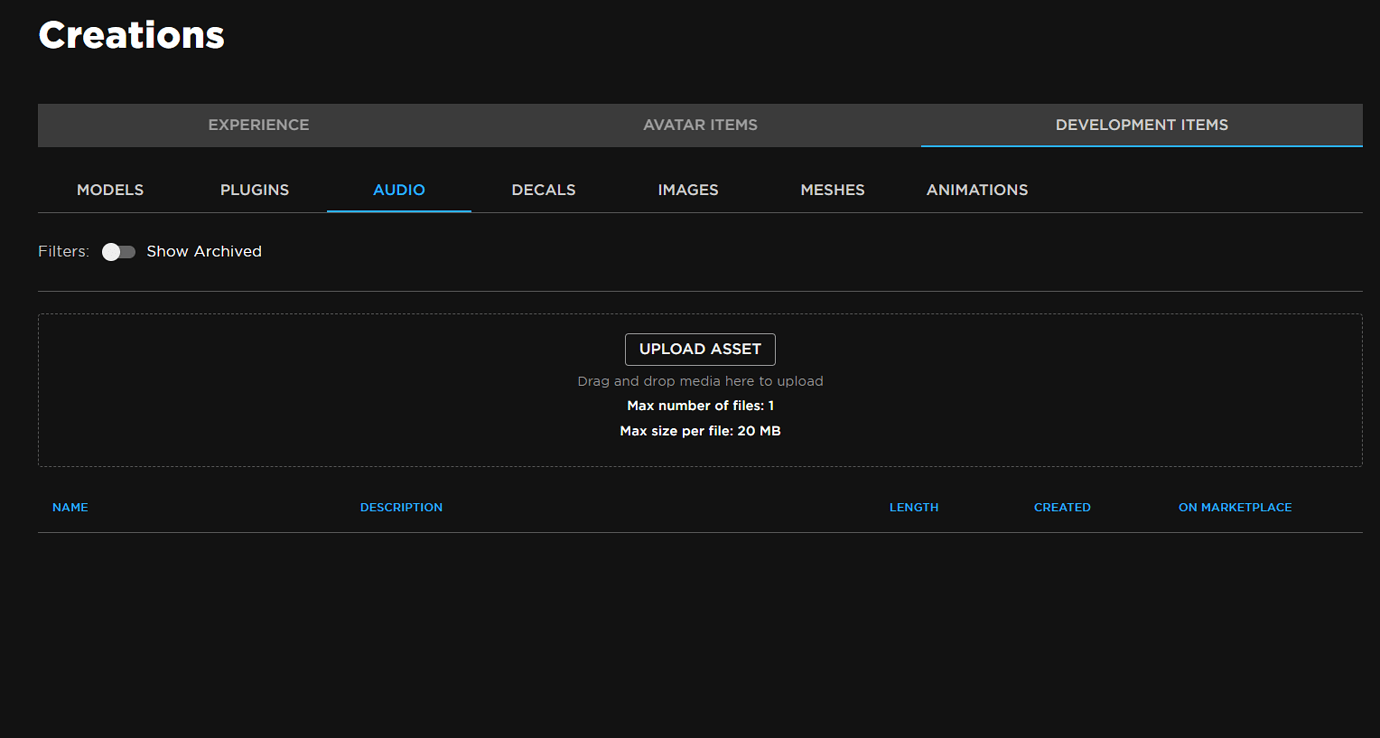
Task: Toggle the Show Archived filter switch
Action: pos(118,251)
